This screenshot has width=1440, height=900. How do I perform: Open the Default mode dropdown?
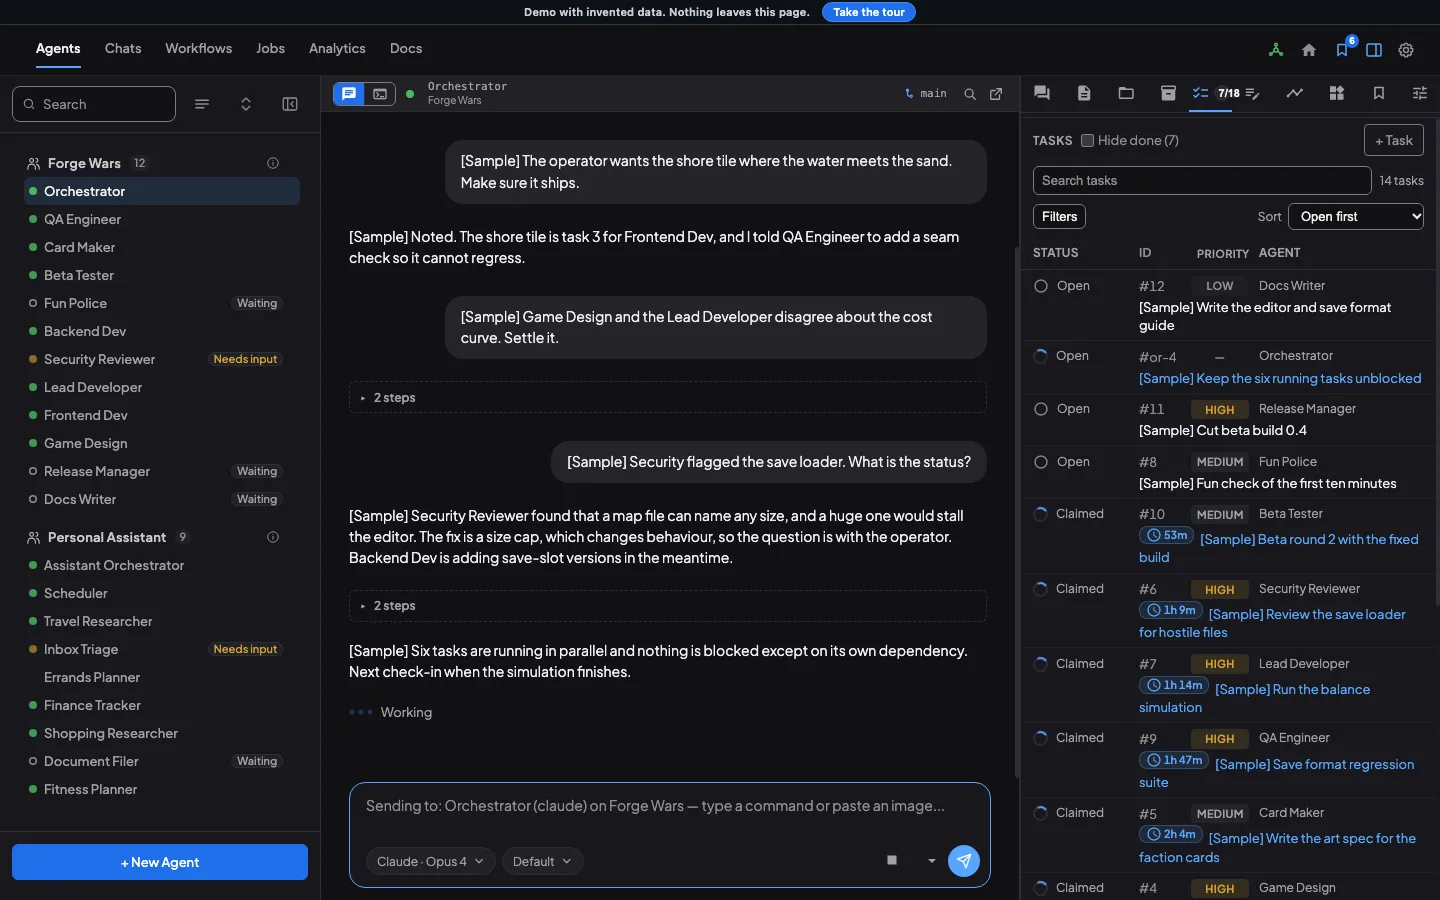(x=542, y=861)
